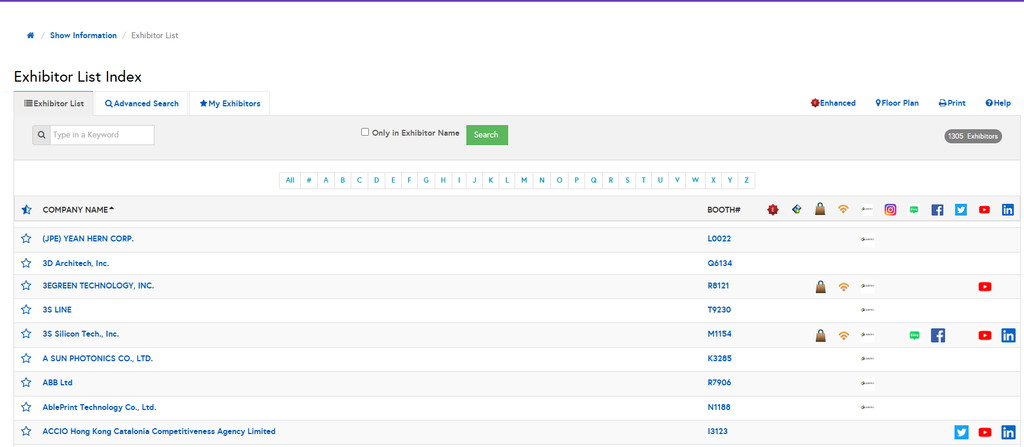The height and width of the screenshot is (447, 1024).
Task: Switch to the Exhibitor List tab
Action: coord(54,103)
